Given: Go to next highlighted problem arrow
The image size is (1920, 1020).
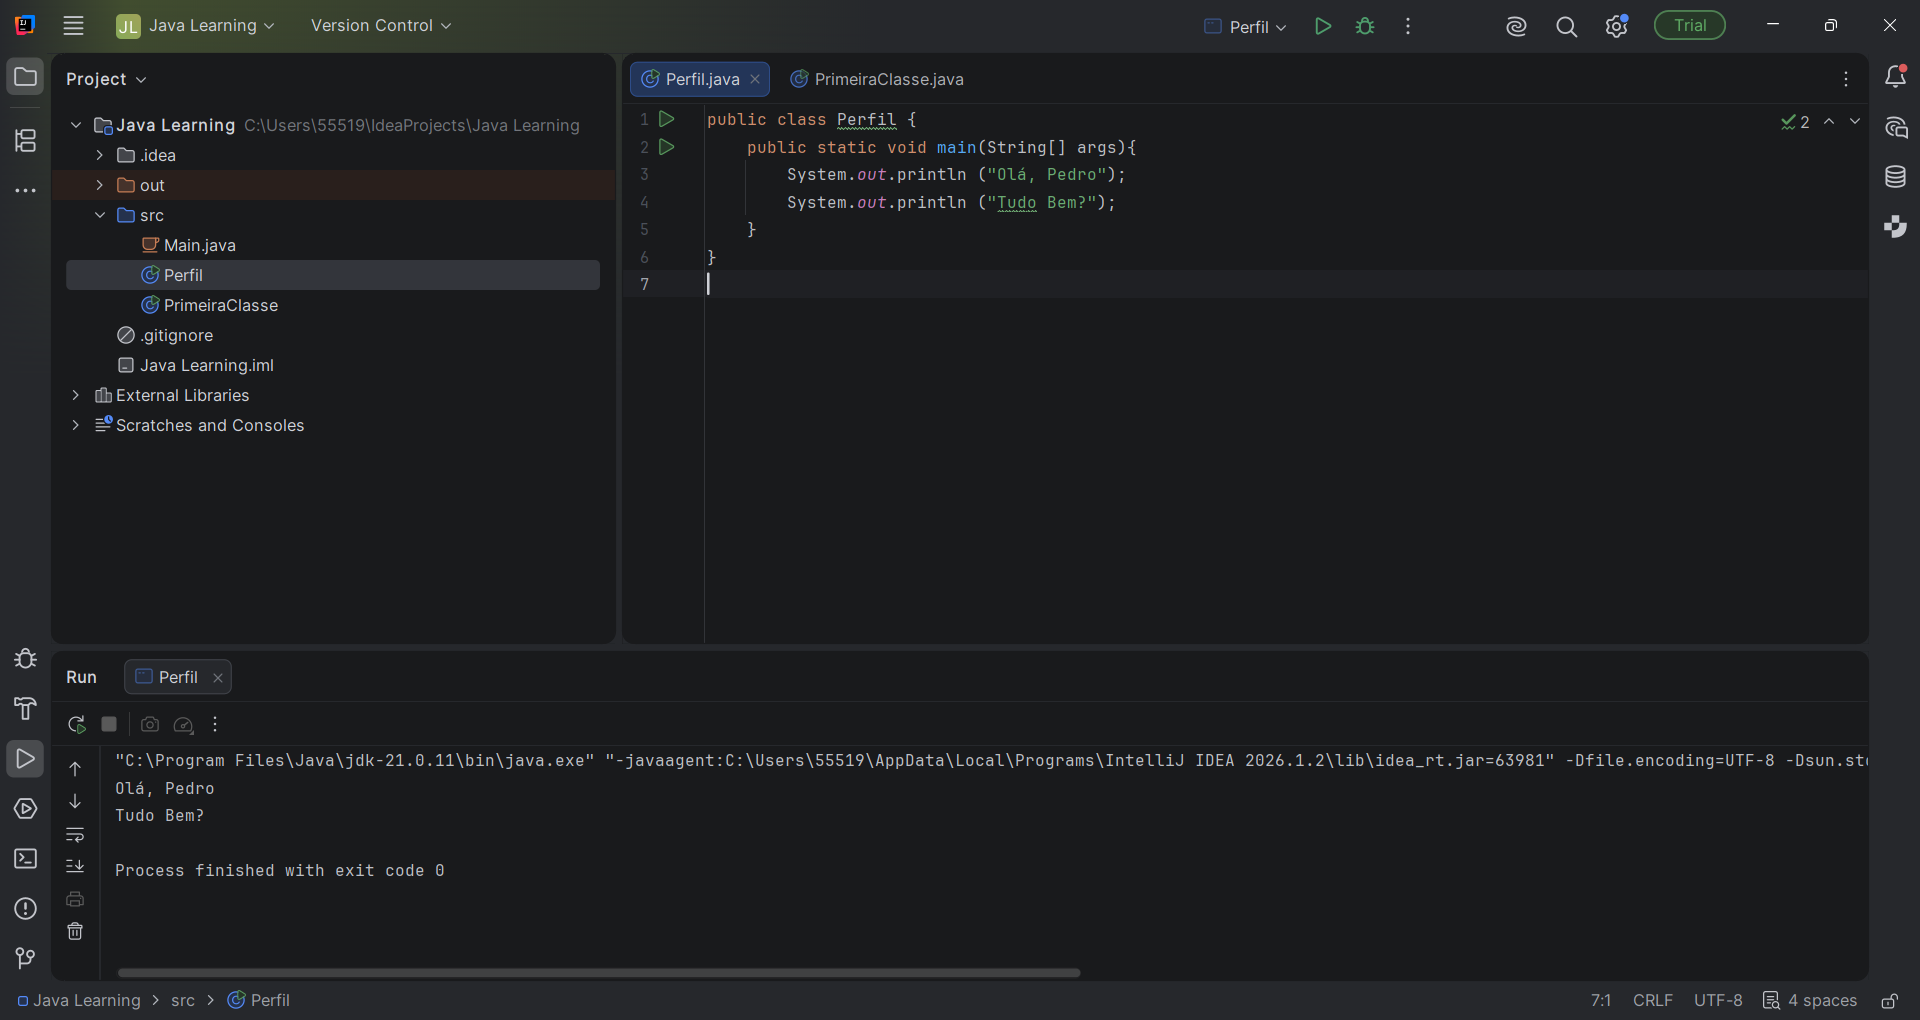Looking at the screenshot, I should (x=1855, y=121).
